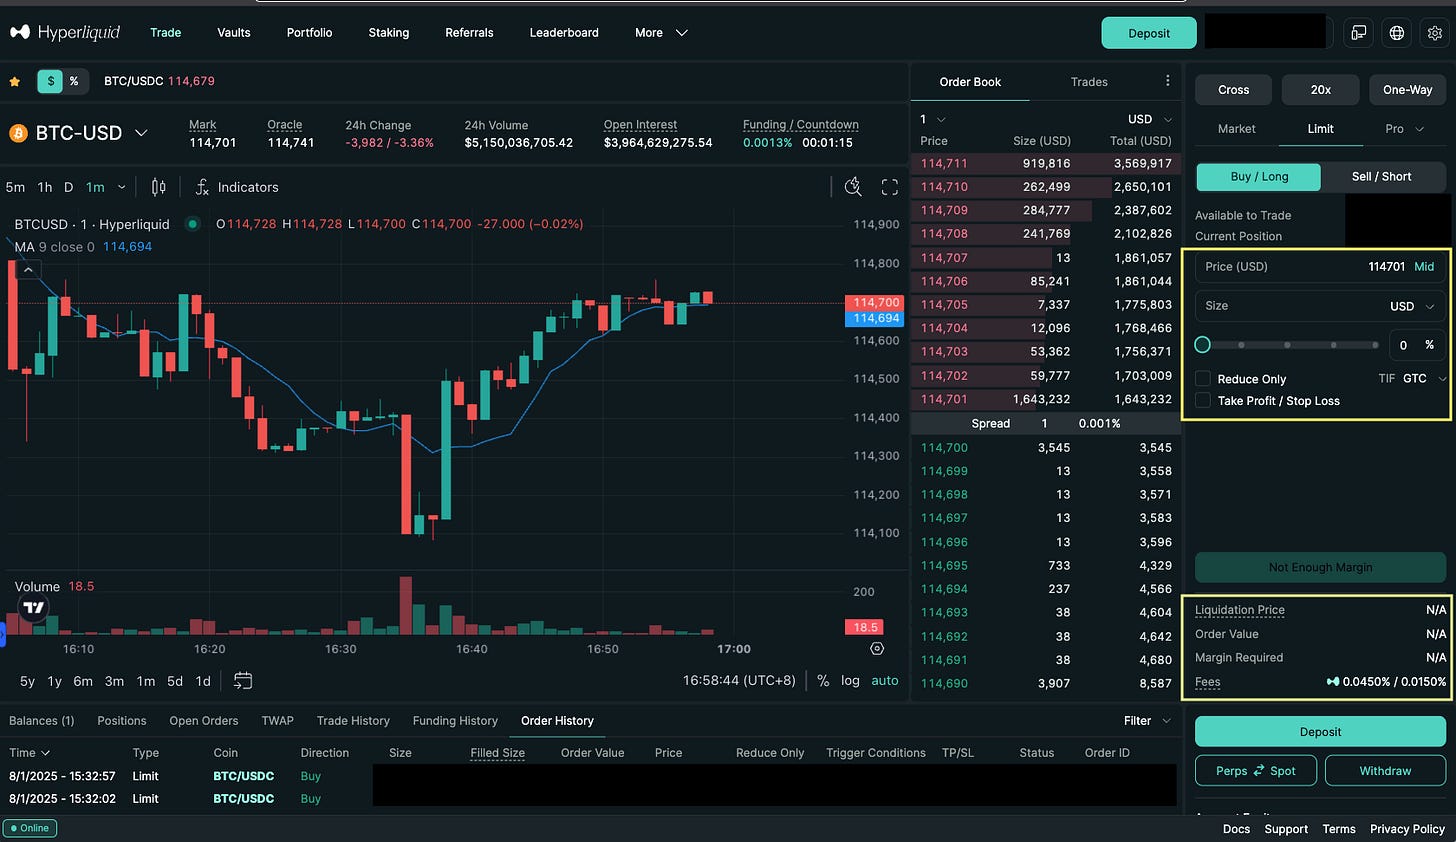Select Sell / Short side
This screenshot has width=1456, height=842.
(1382, 176)
